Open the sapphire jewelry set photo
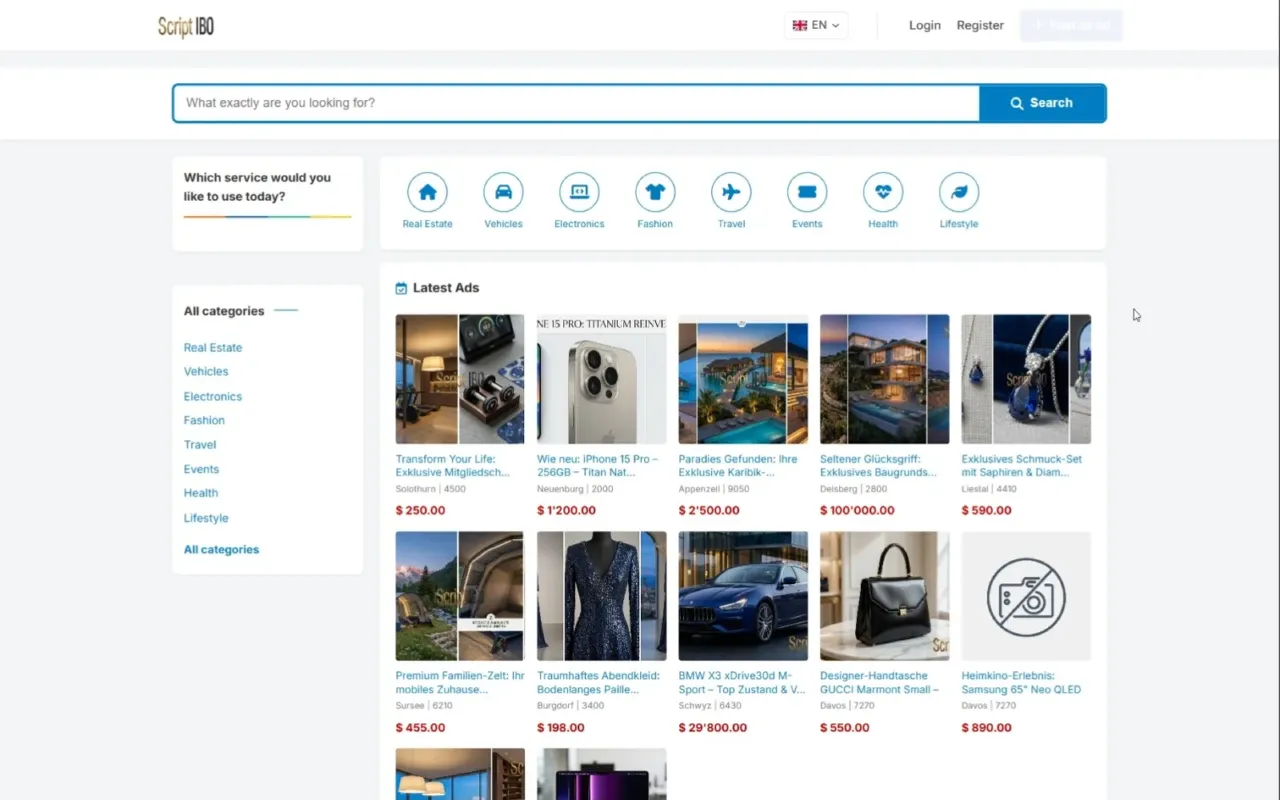This screenshot has width=1280, height=800. click(x=1026, y=379)
